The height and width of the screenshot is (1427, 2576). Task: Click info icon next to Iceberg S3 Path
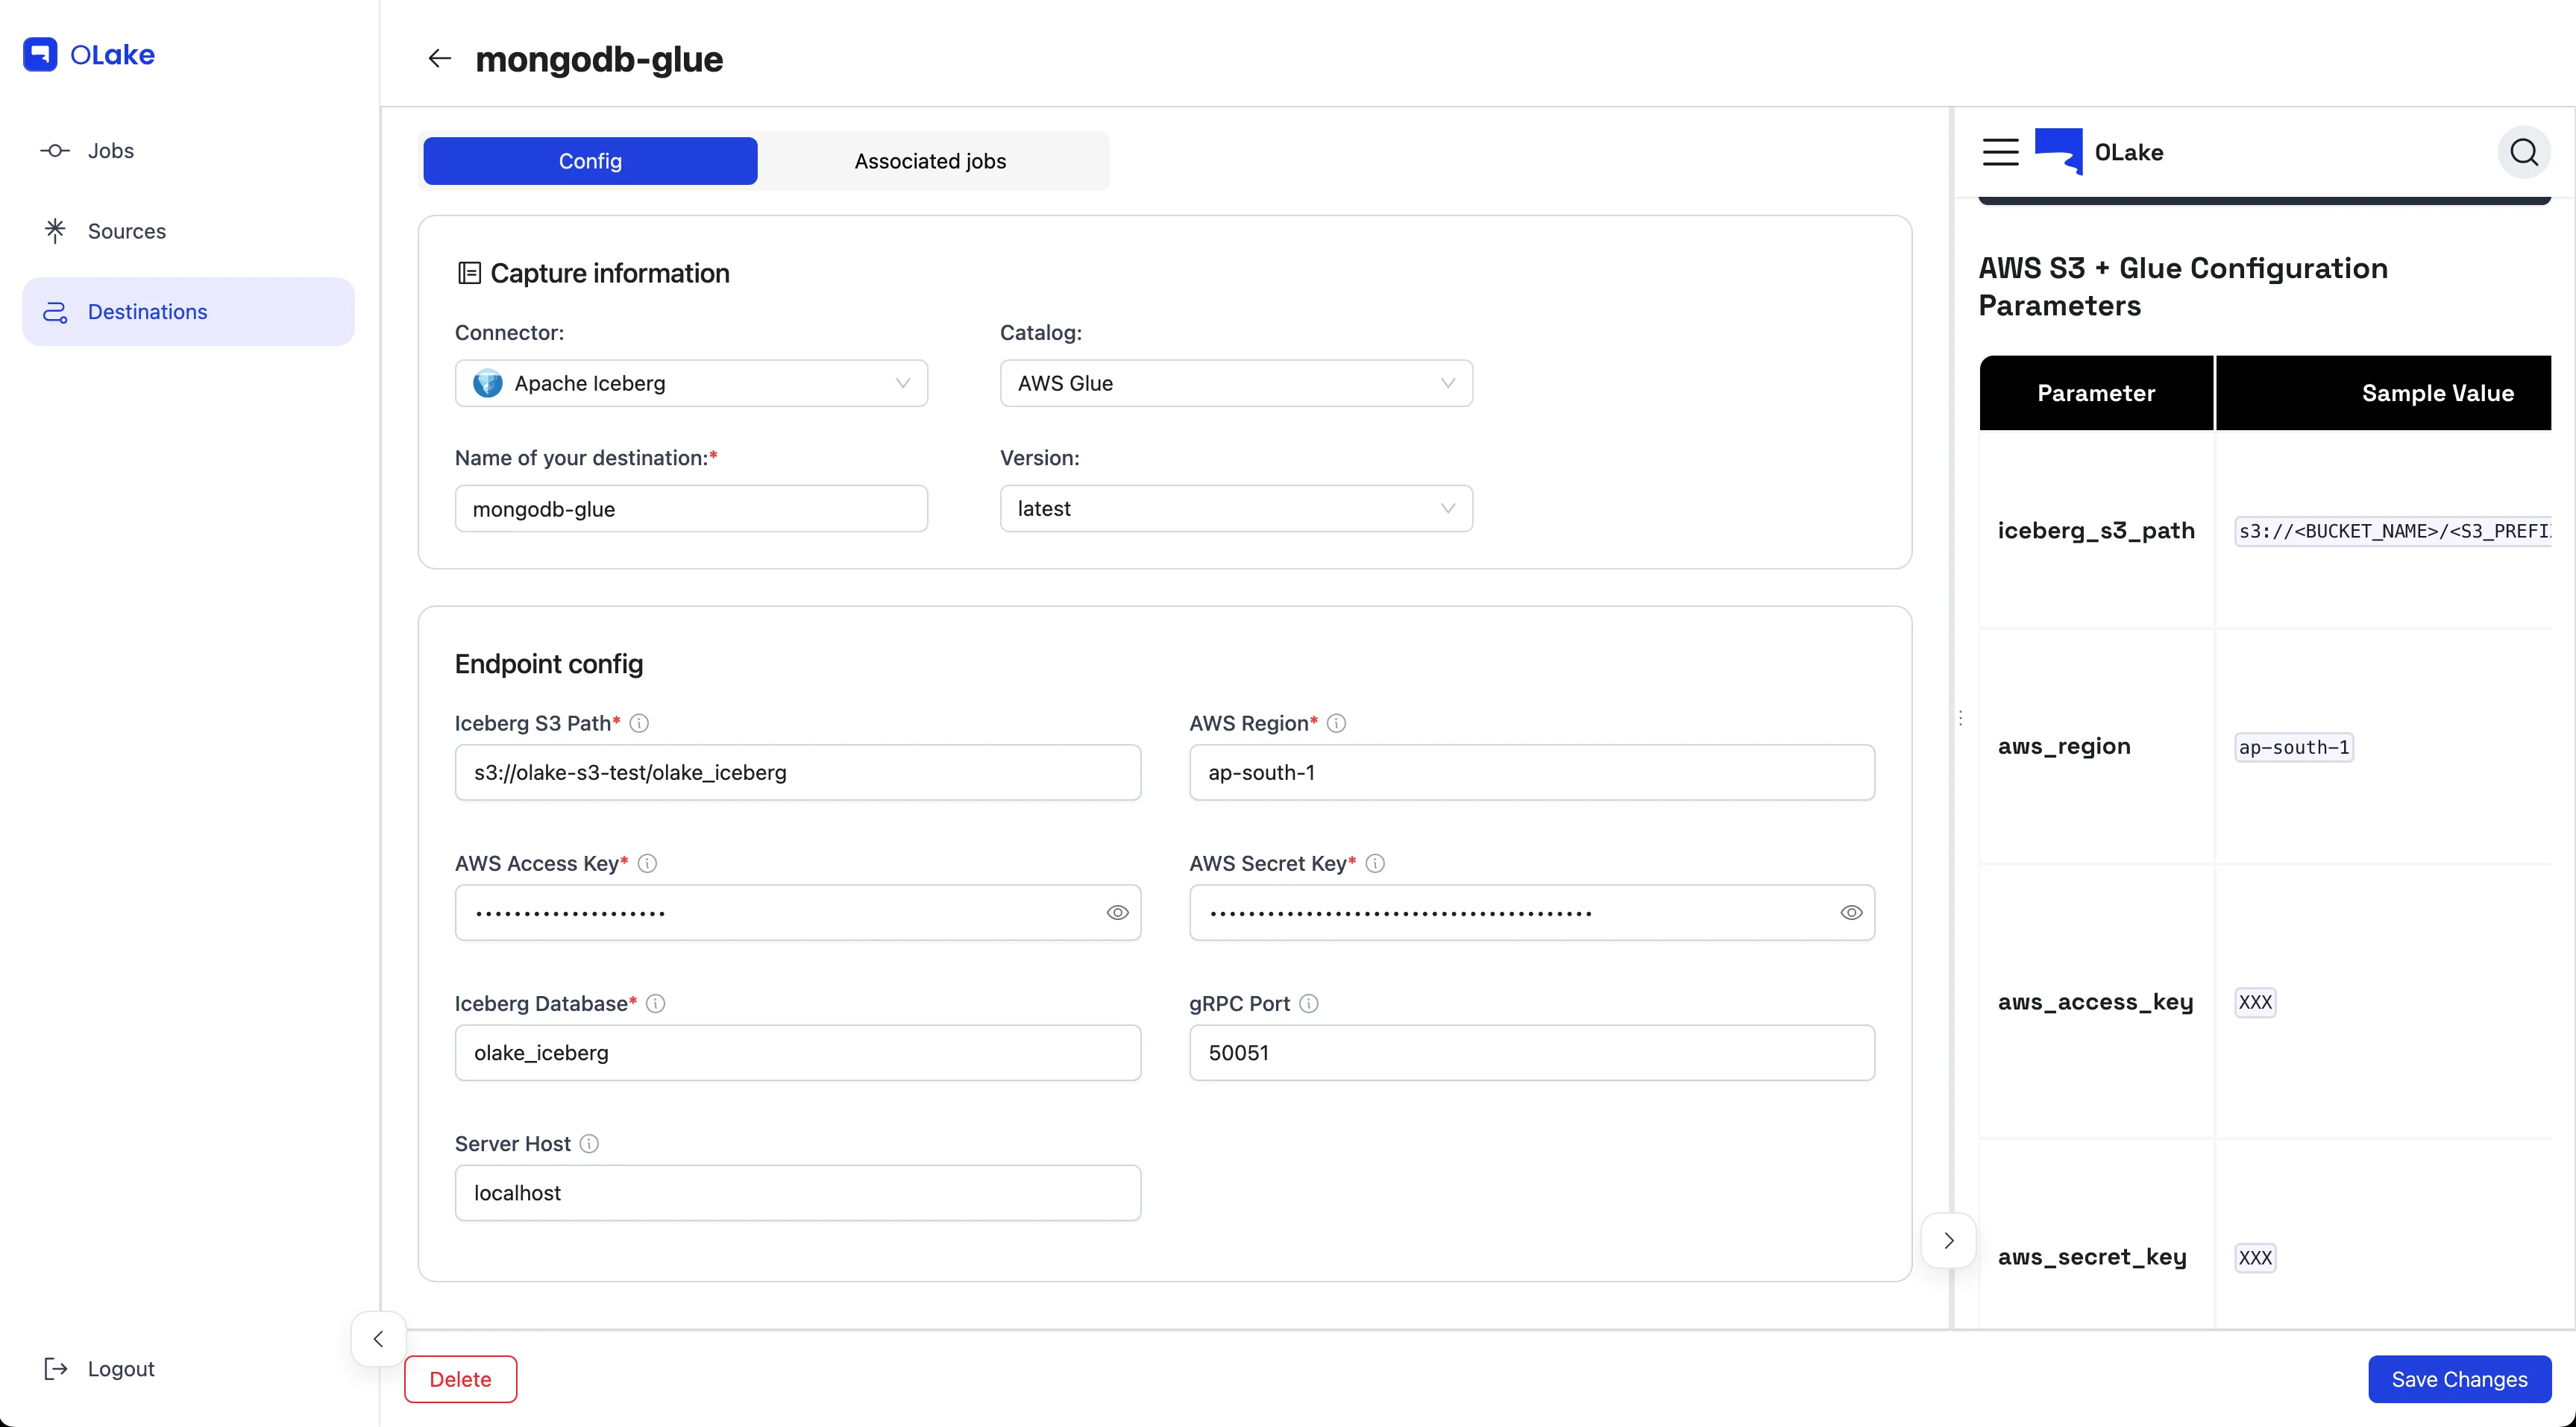pos(639,723)
